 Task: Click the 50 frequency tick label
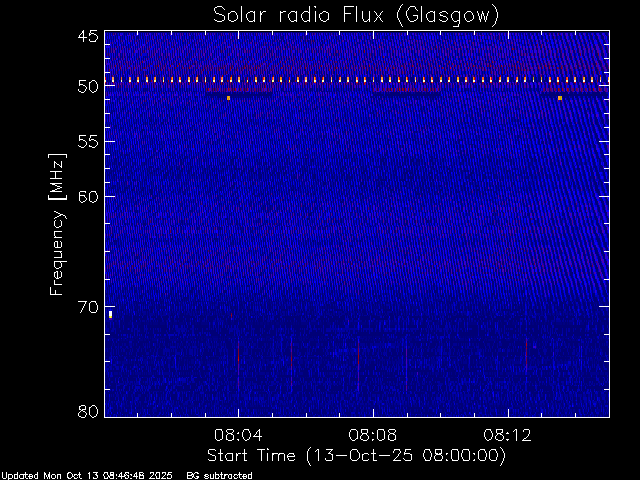[x=88, y=87]
